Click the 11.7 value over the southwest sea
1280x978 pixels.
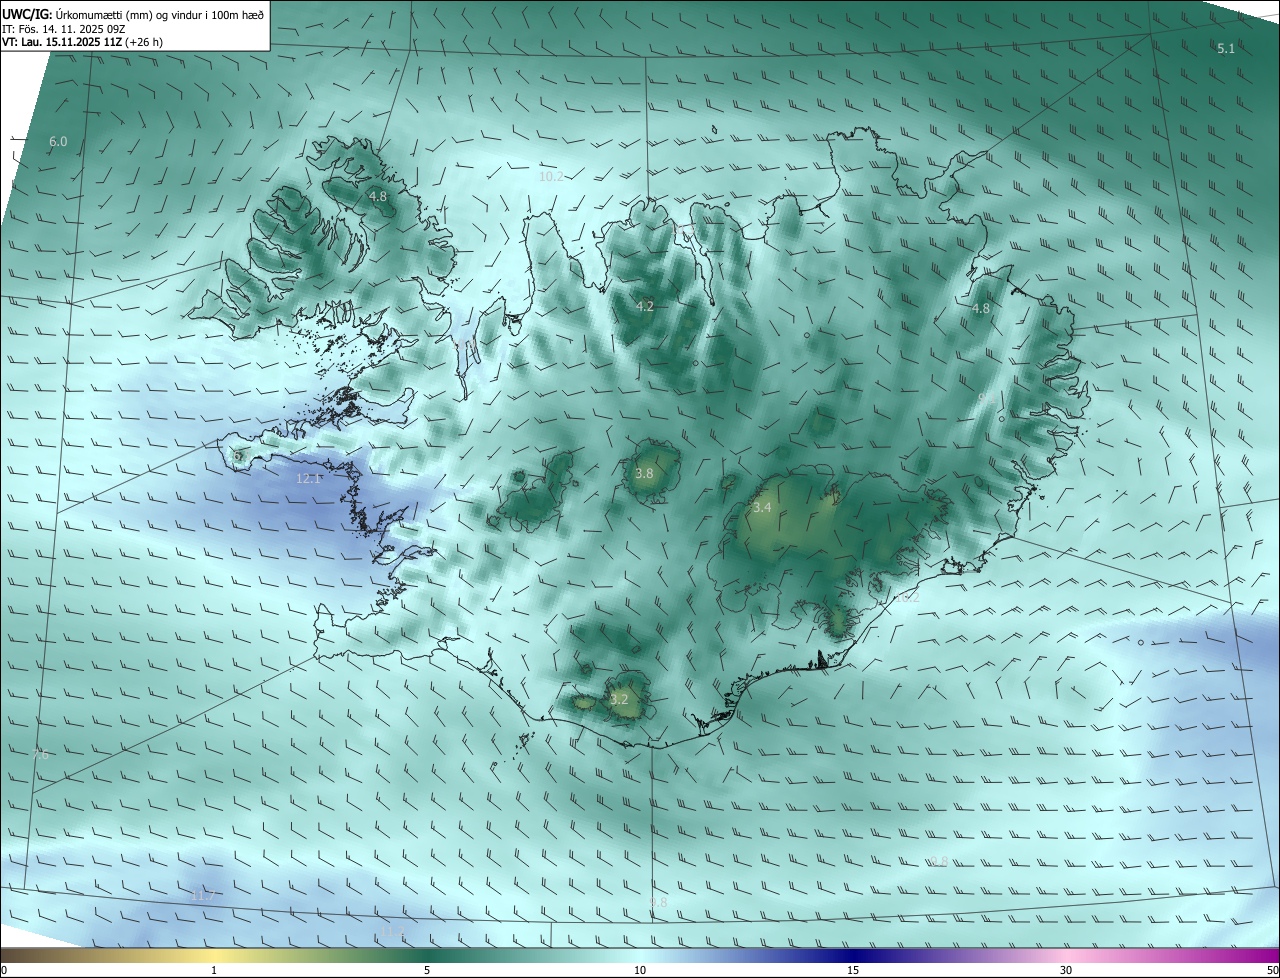tap(203, 895)
